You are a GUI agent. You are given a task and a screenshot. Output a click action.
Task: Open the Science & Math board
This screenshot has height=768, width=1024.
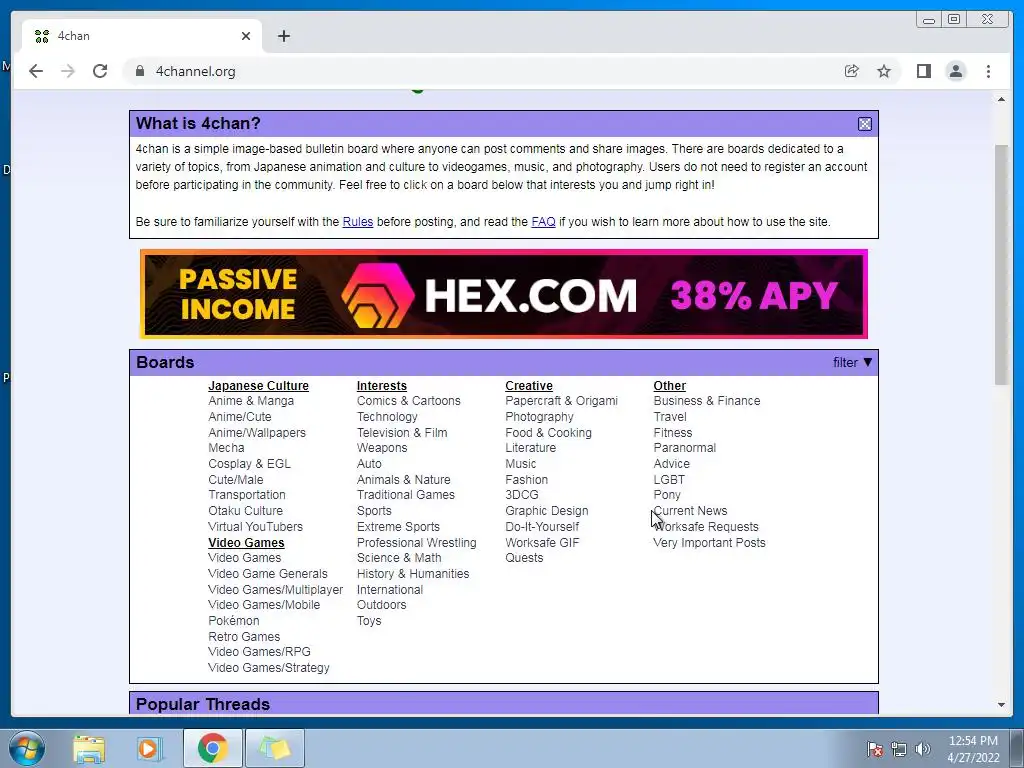[399, 558]
